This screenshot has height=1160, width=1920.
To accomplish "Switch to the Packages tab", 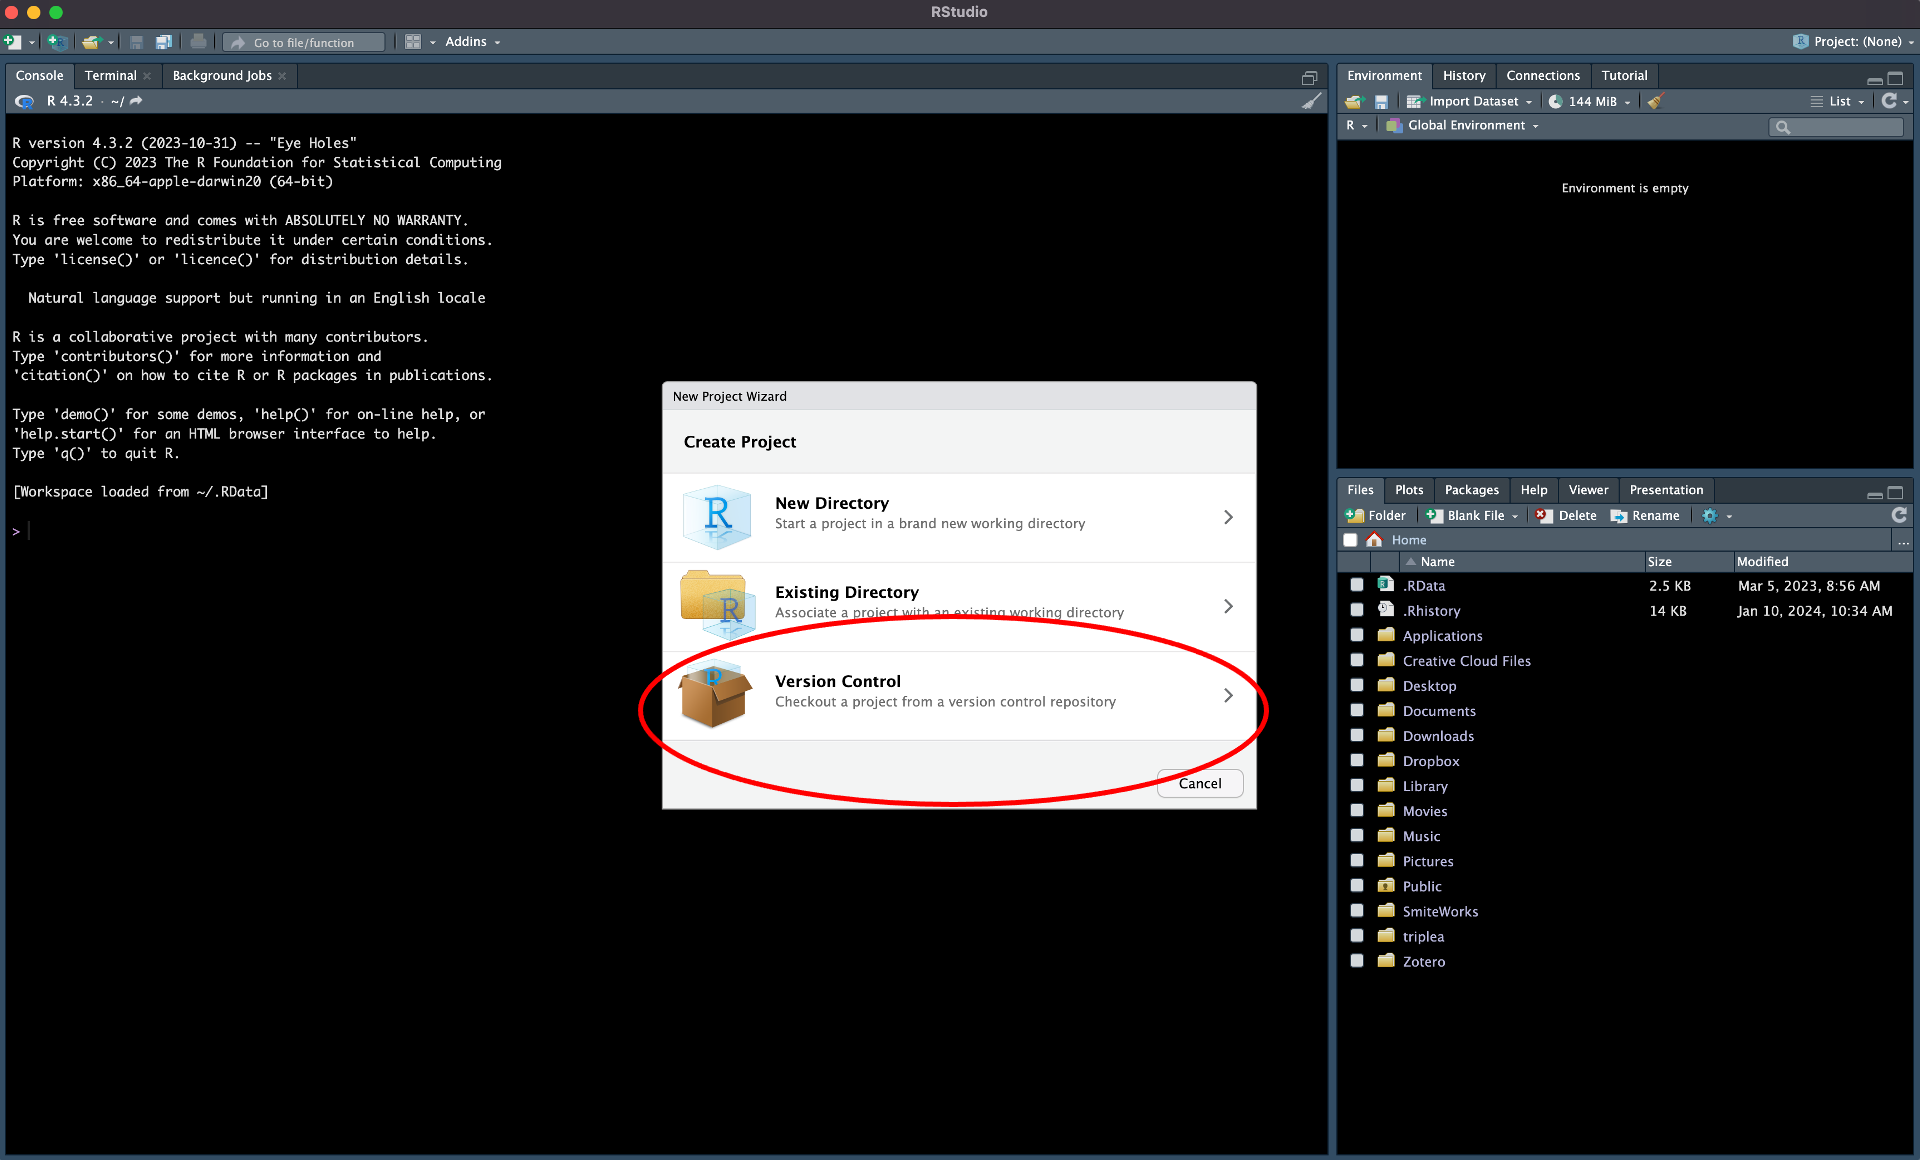I will point(1472,490).
